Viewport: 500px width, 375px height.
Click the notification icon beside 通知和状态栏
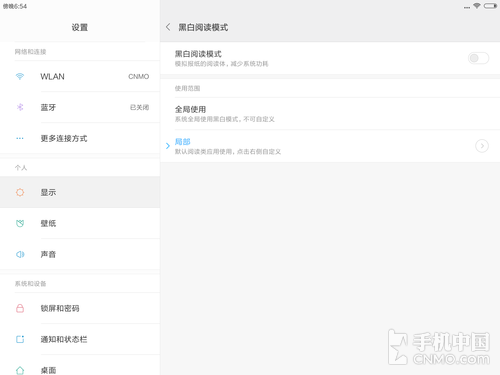20,339
